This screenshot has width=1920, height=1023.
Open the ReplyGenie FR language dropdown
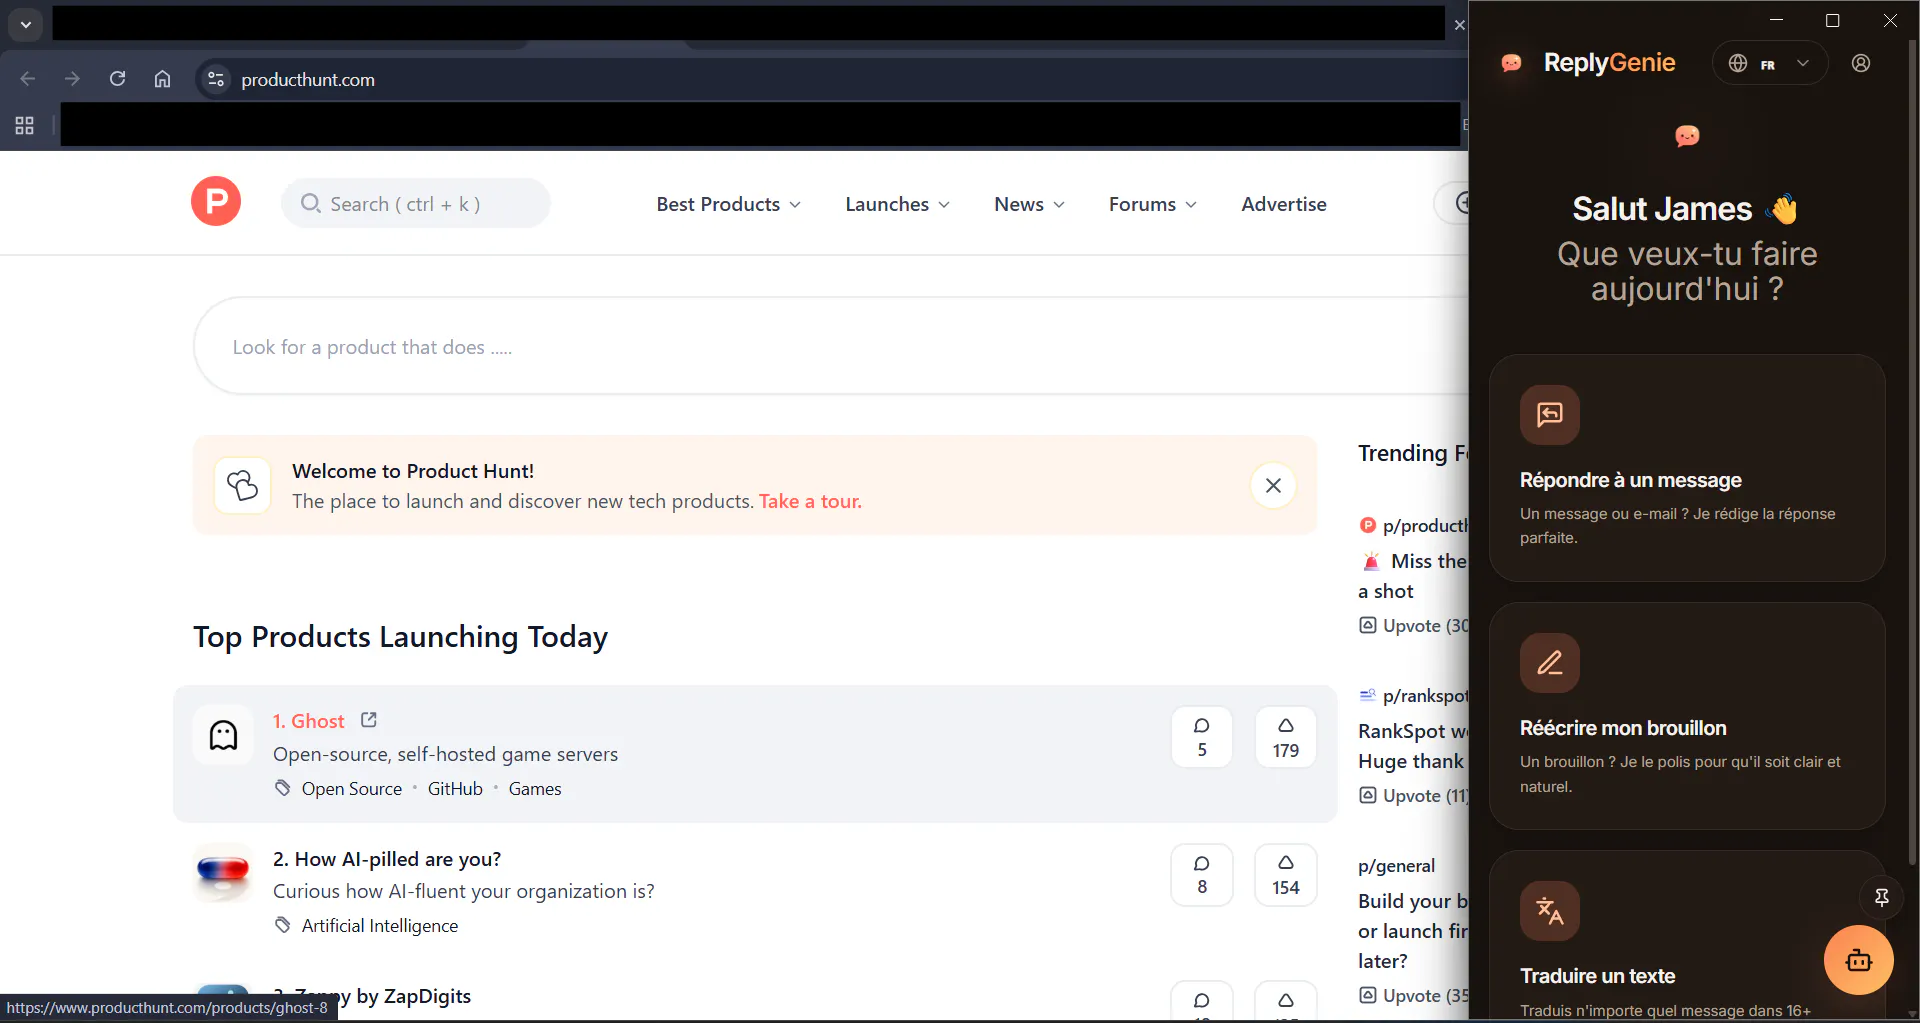coord(1770,63)
